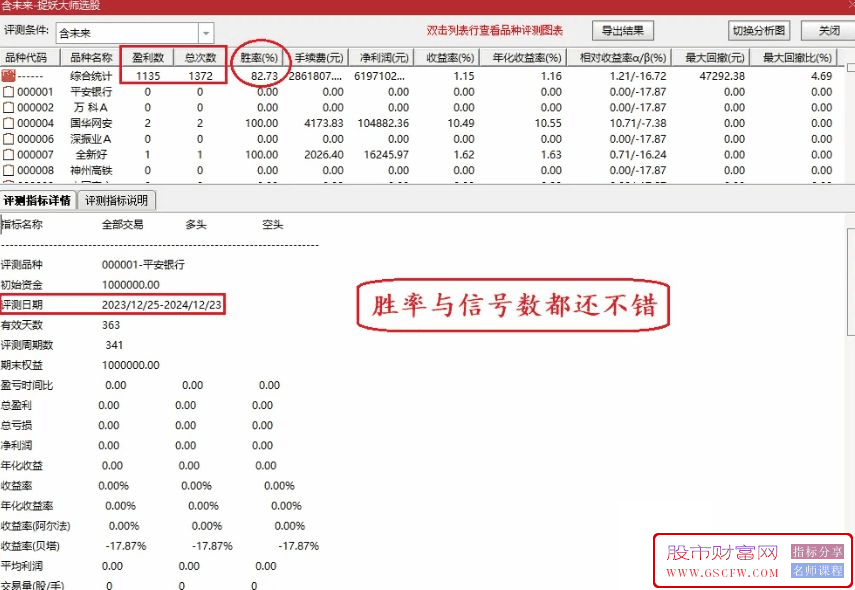
Task: Select the 全新好 row name
Action: point(91,155)
